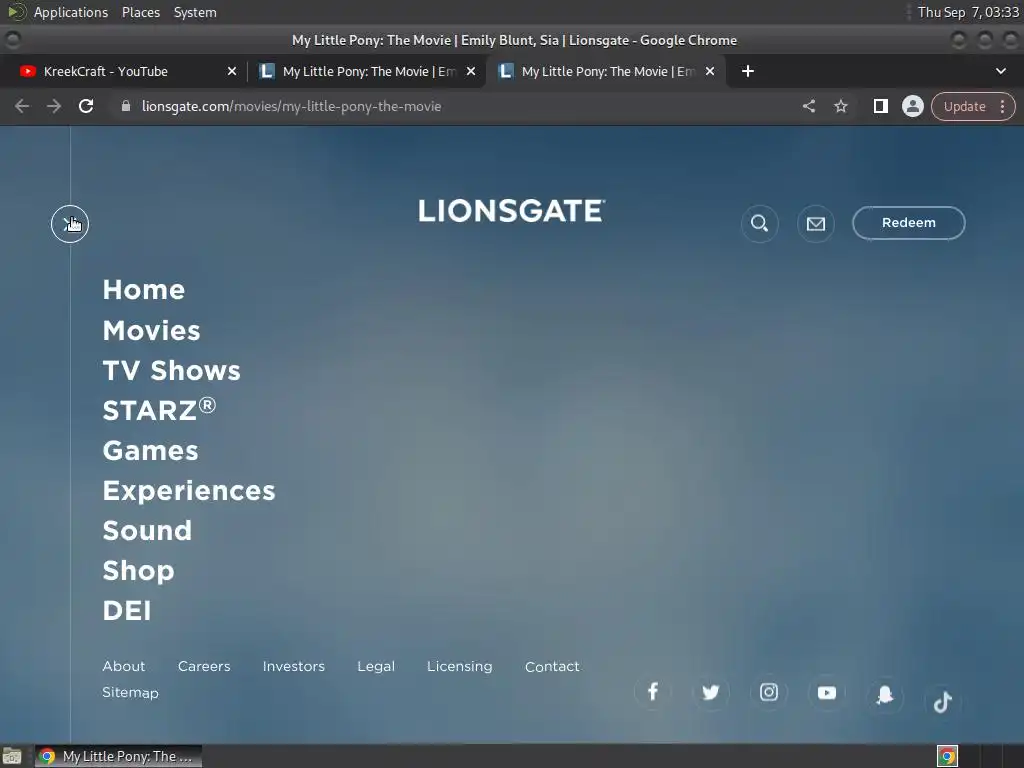Go back with the browser back arrow
The image size is (1024, 768).
[22, 106]
